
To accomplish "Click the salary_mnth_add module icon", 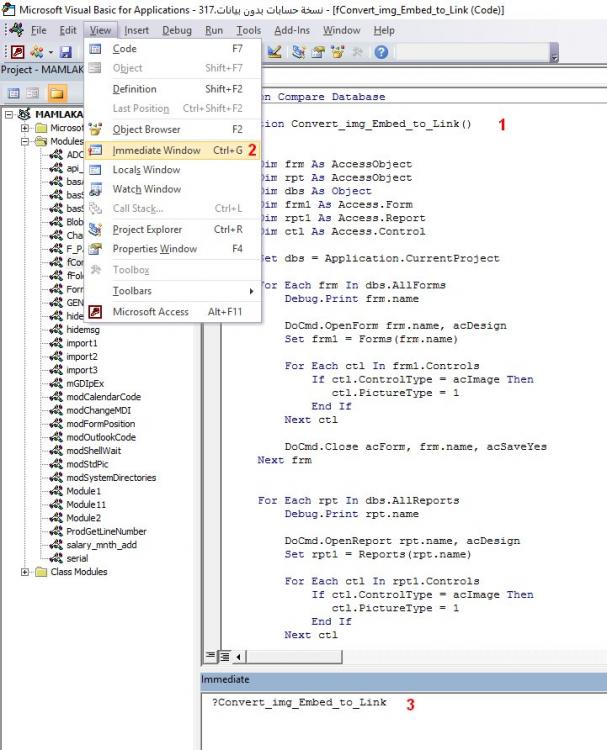I will pos(56,545).
